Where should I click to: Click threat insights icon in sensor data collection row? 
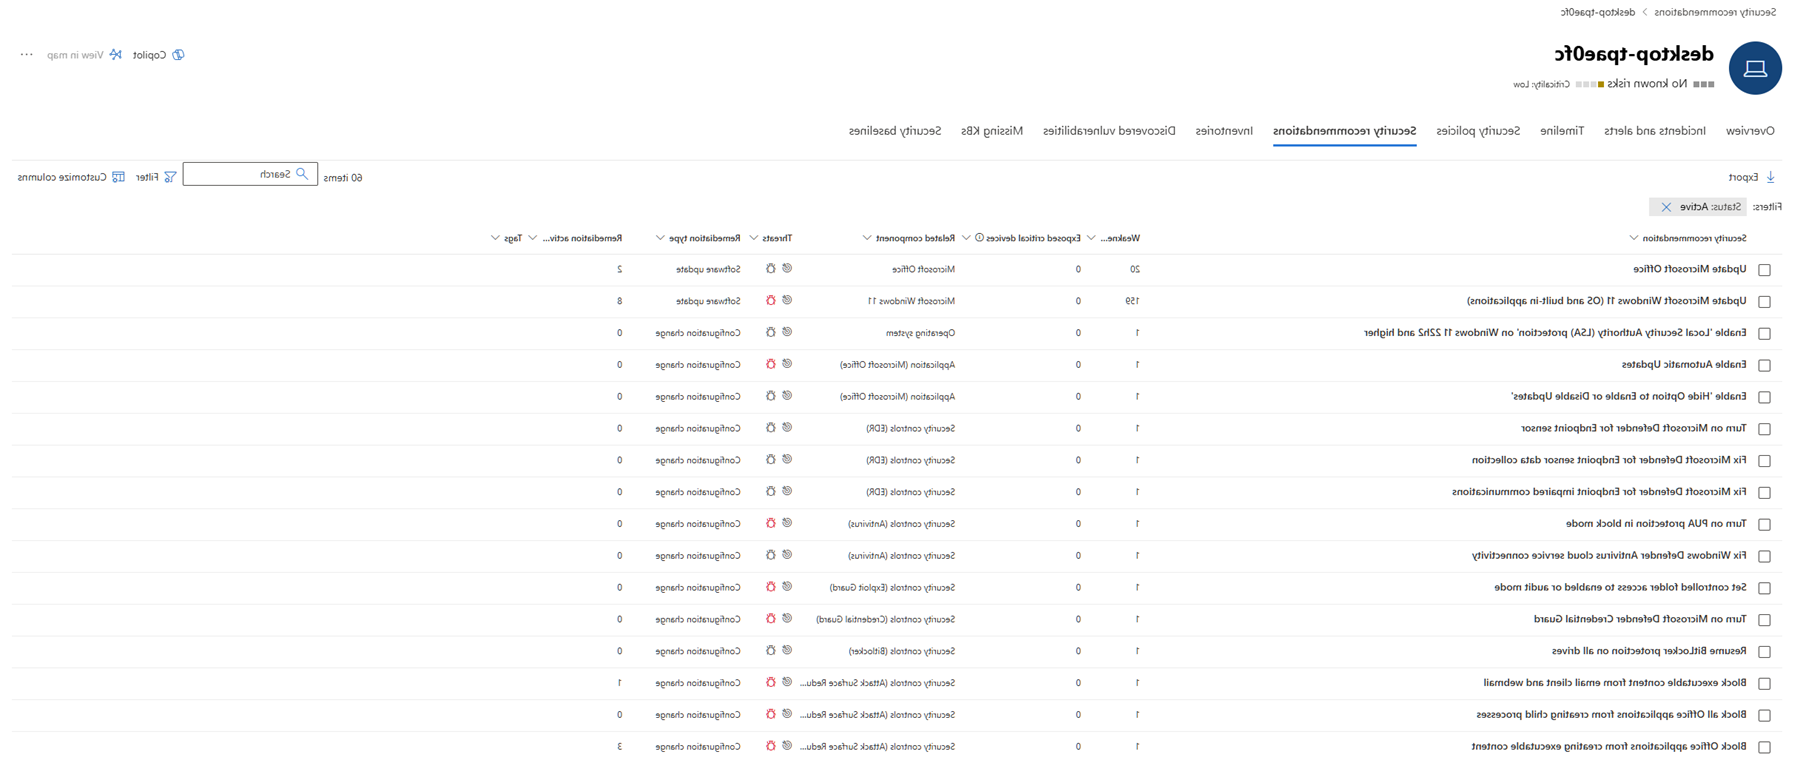[x=787, y=460]
